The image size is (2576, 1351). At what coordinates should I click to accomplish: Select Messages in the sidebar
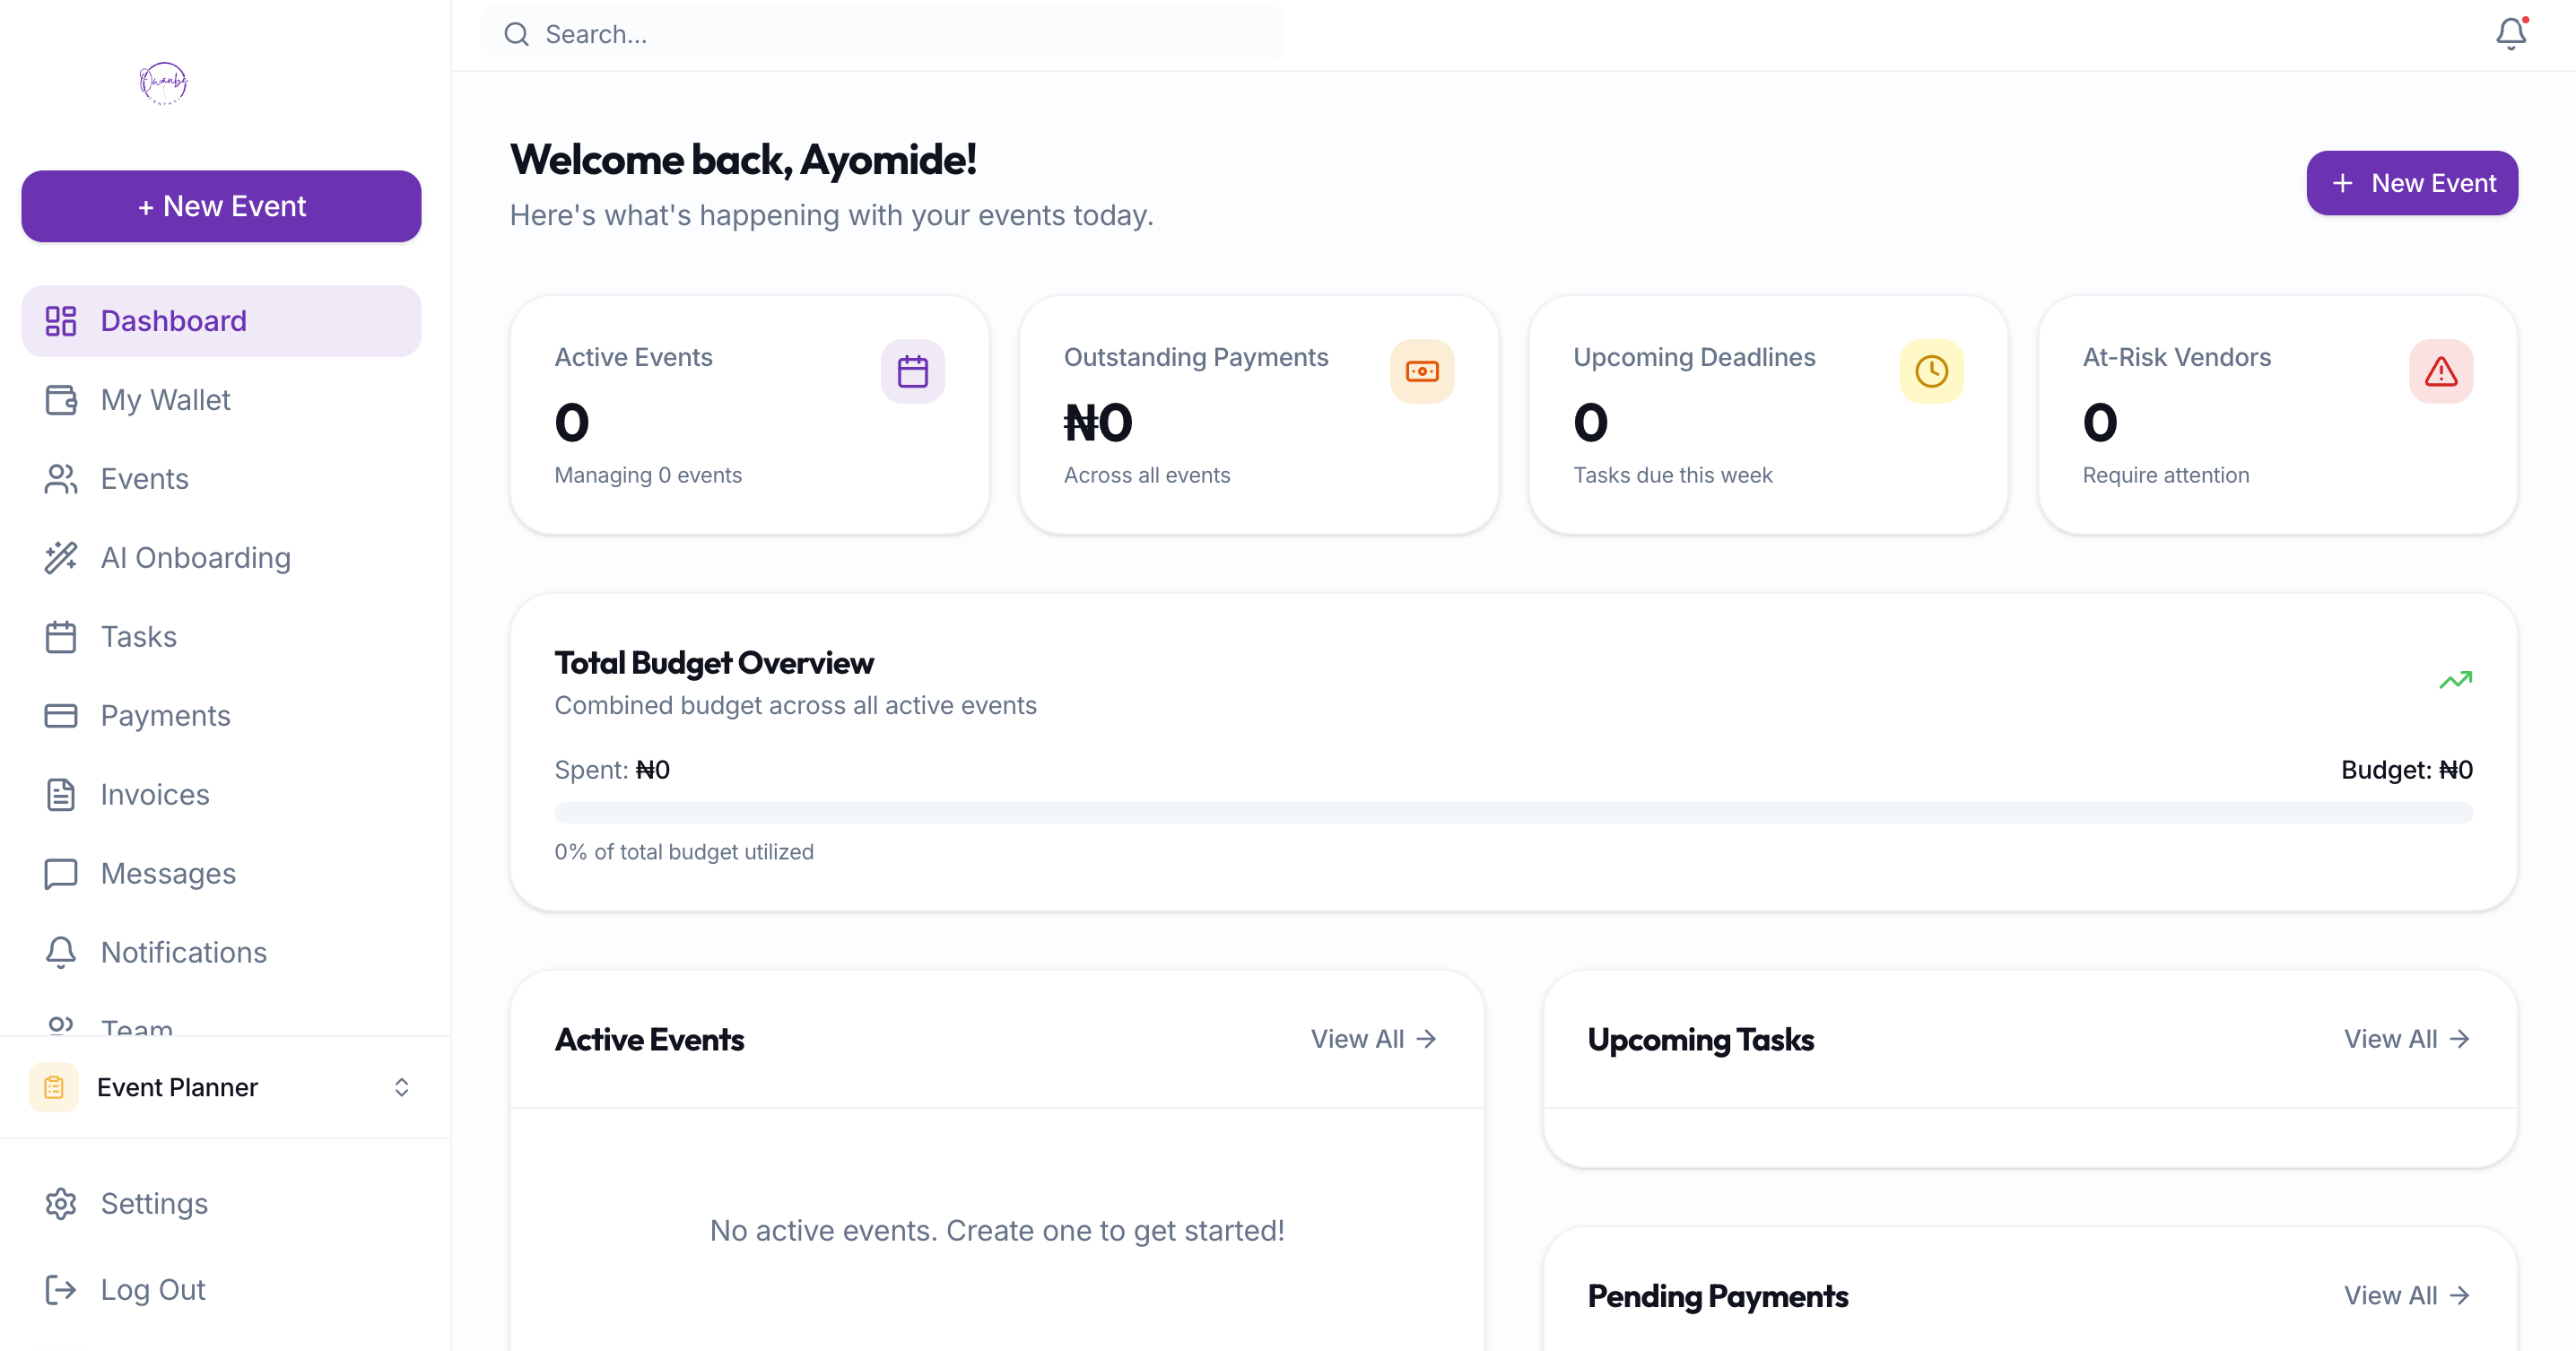click(168, 874)
